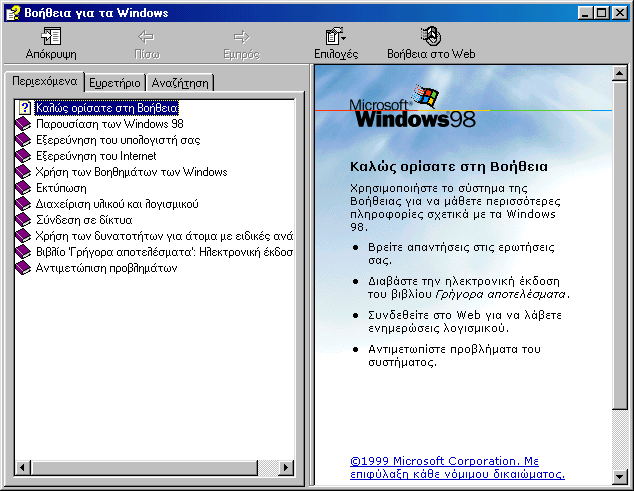Minimize the Βοήθεια για τα Windows window

[x=585, y=13]
